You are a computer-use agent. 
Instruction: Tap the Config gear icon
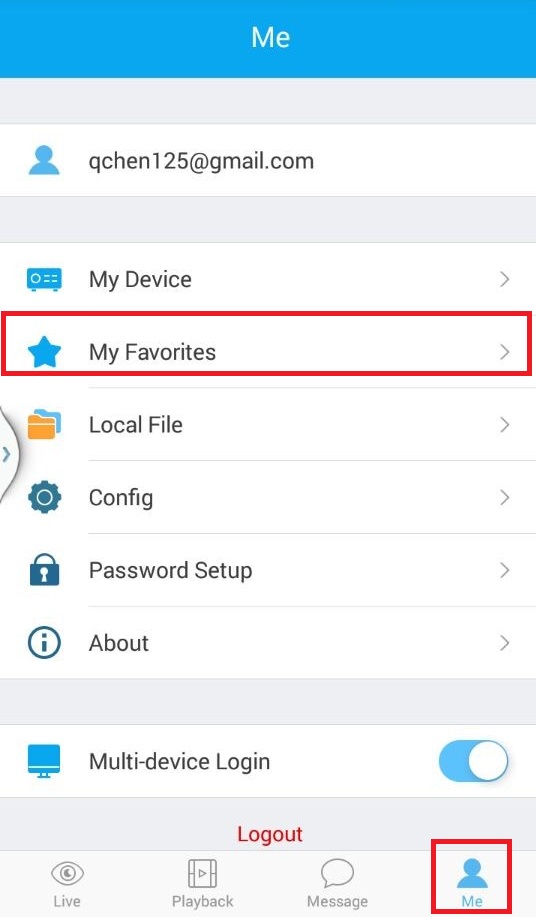pos(44,498)
